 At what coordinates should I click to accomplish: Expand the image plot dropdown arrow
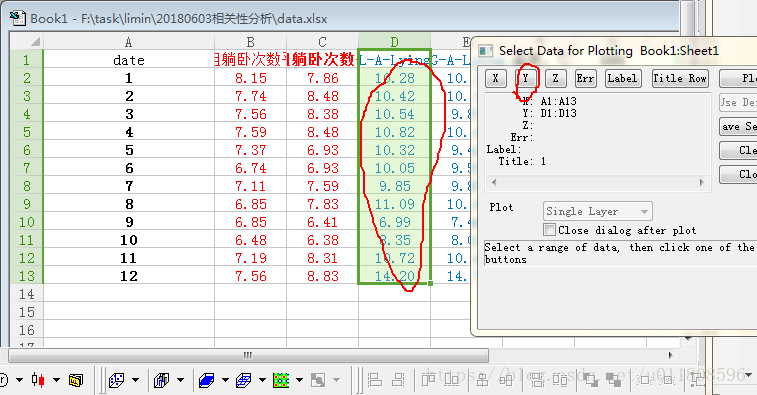(336, 380)
